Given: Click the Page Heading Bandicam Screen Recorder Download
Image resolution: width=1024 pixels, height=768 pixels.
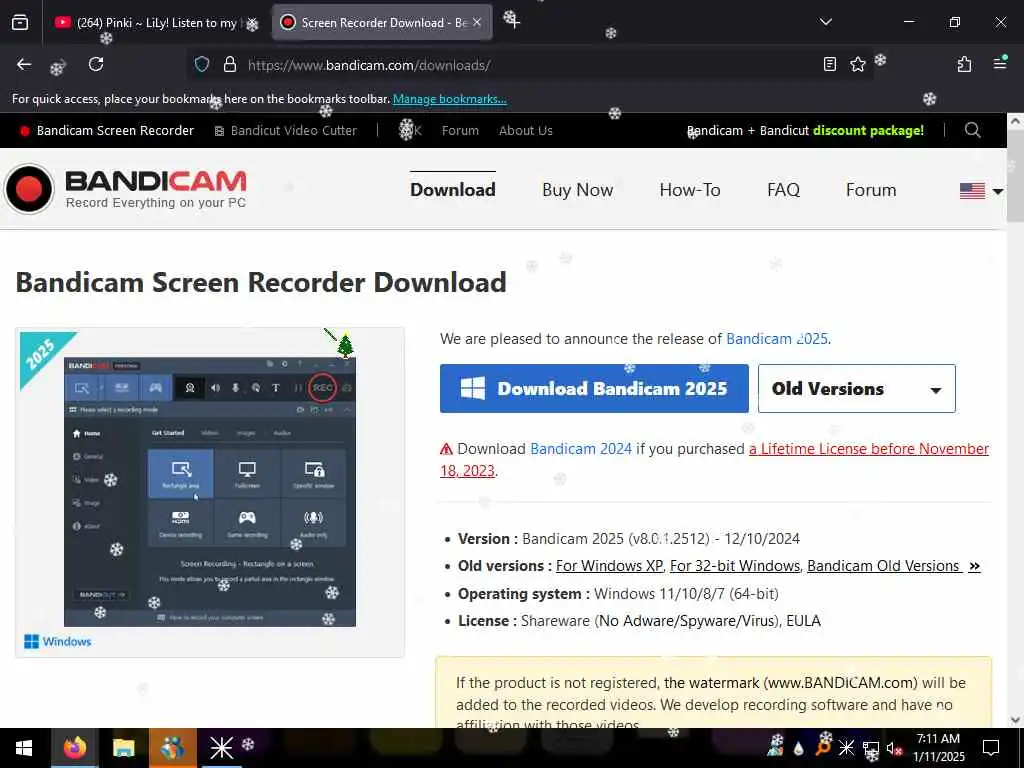Looking at the screenshot, I should click(261, 283).
